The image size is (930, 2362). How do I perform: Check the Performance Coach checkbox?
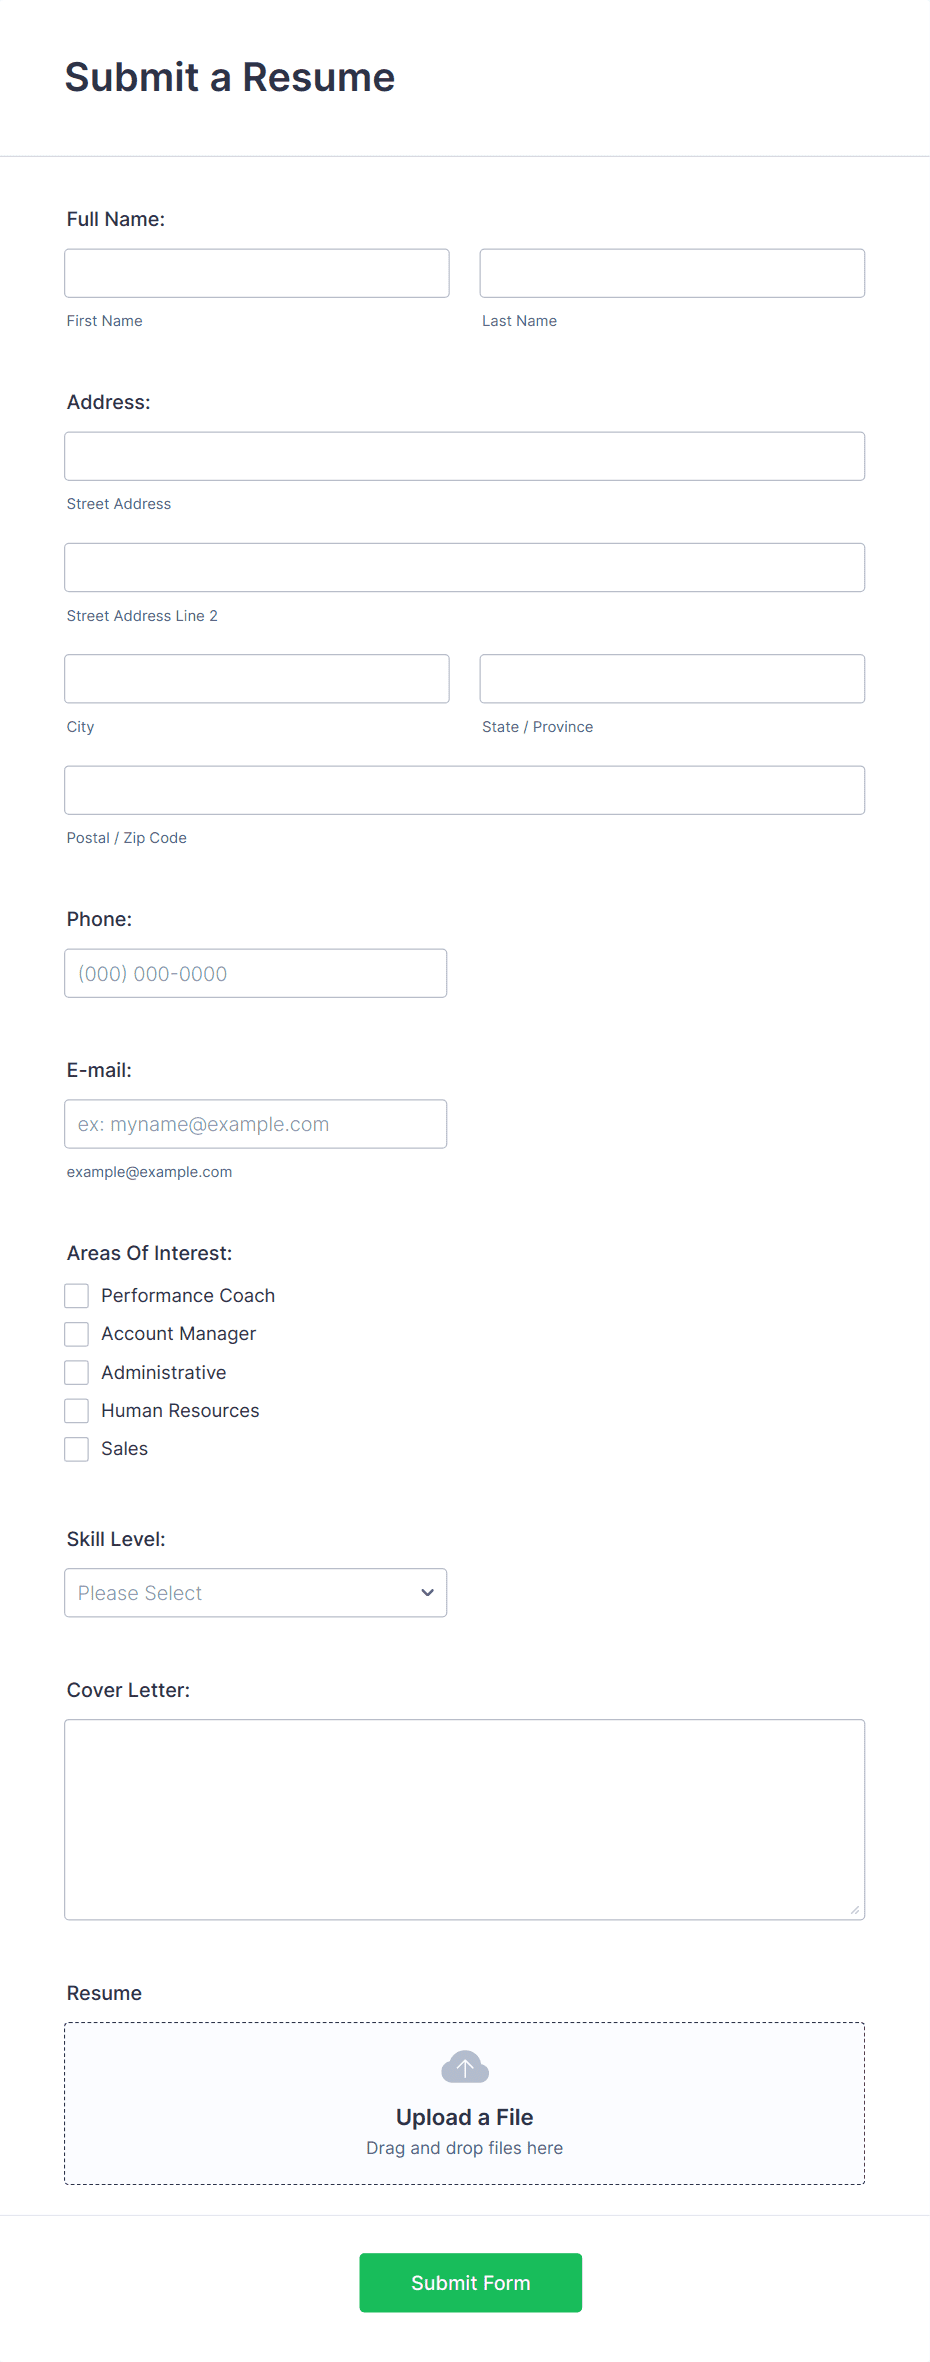click(76, 1295)
